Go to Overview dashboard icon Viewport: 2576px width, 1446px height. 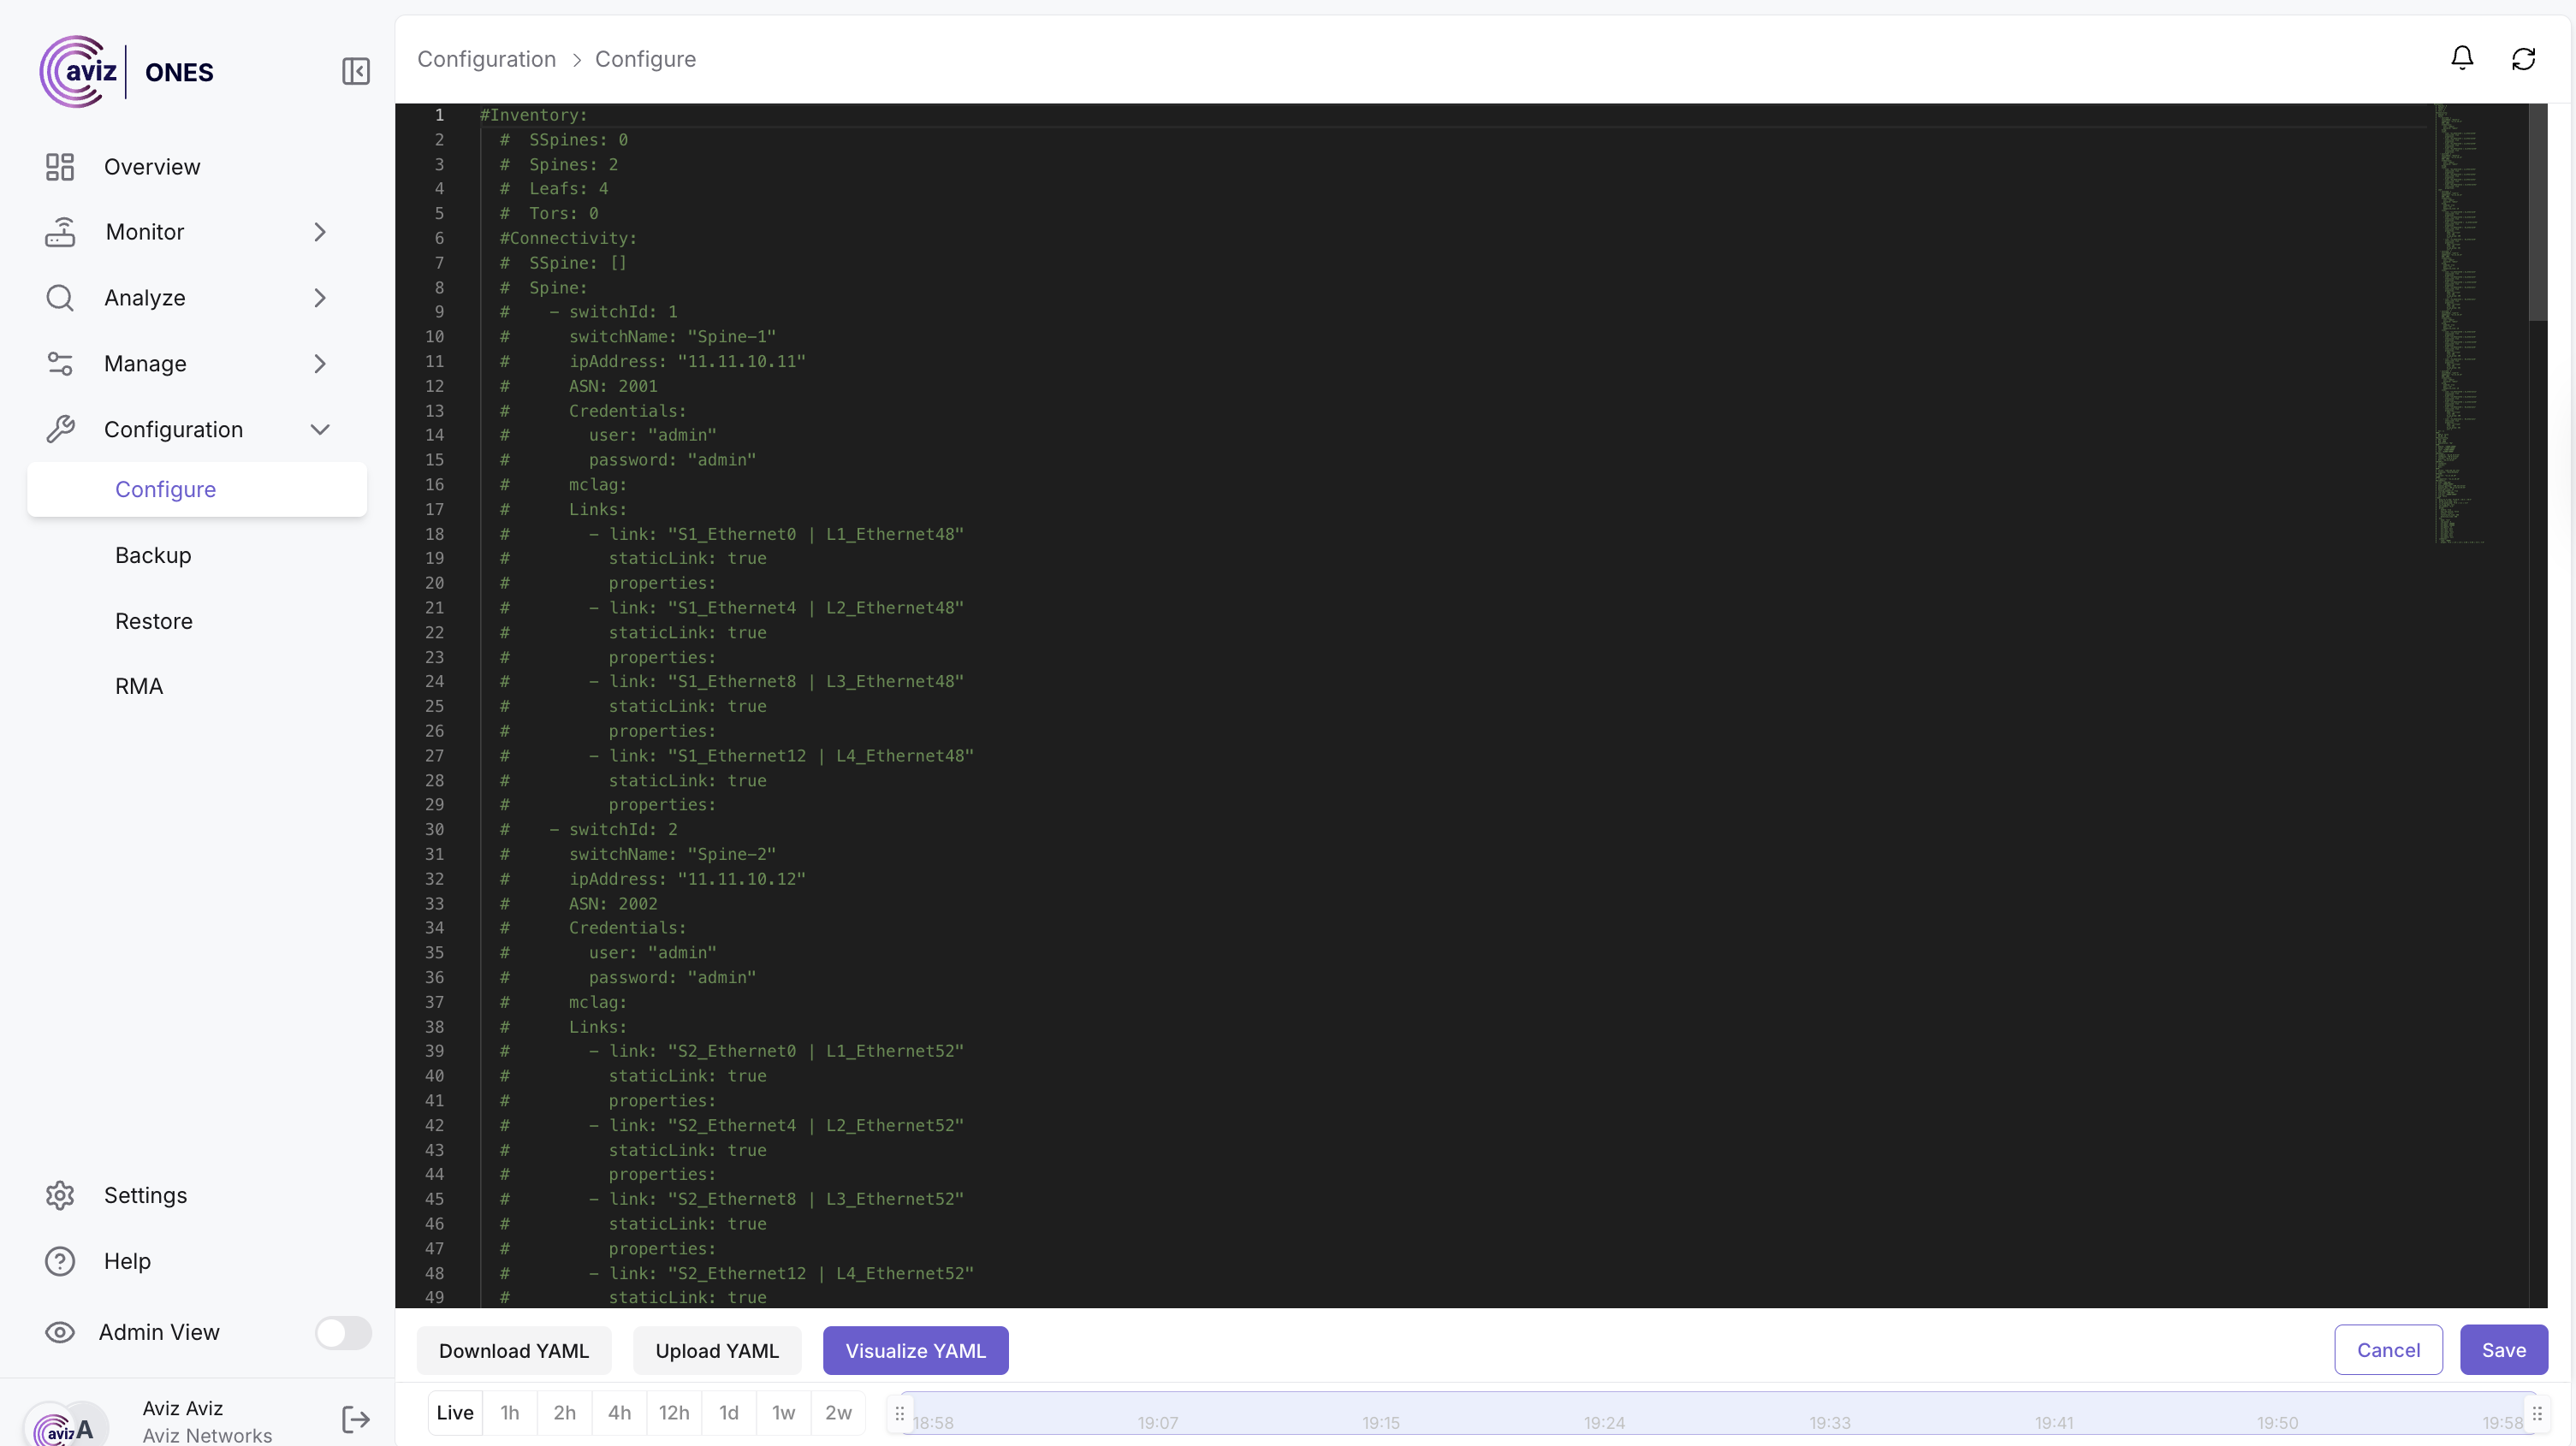[x=60, y=167]
